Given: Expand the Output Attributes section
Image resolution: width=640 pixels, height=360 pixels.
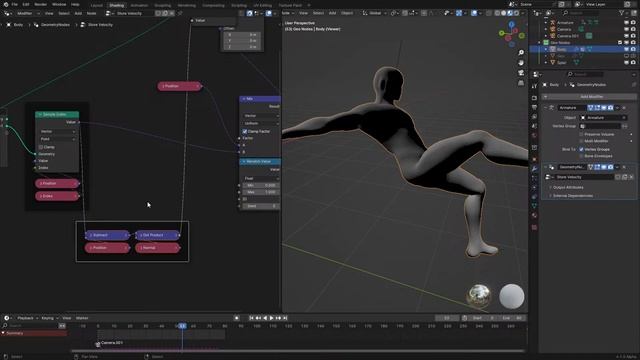Looking at the screenshot, I should click(x=566, y=187).
